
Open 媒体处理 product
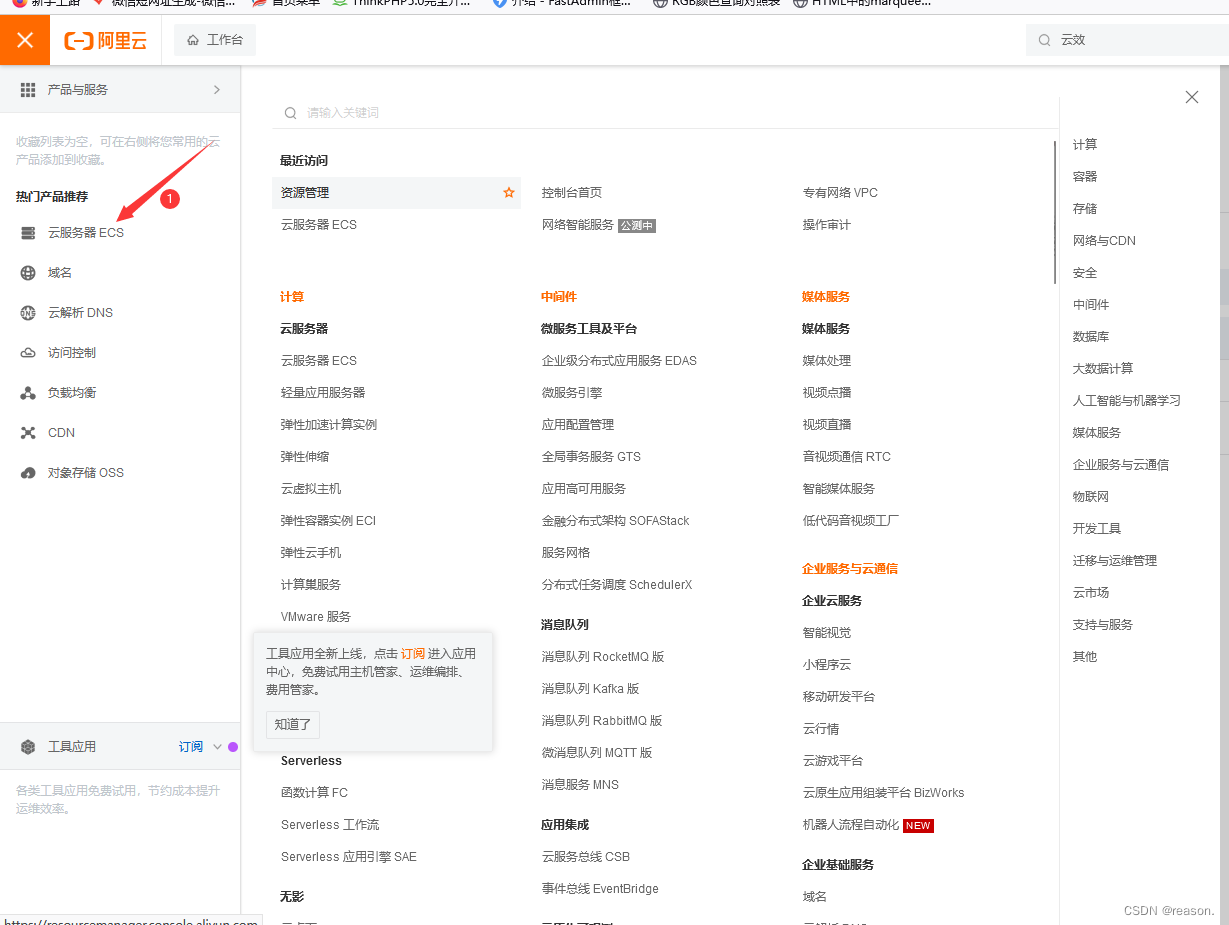[x=827, y=361]
